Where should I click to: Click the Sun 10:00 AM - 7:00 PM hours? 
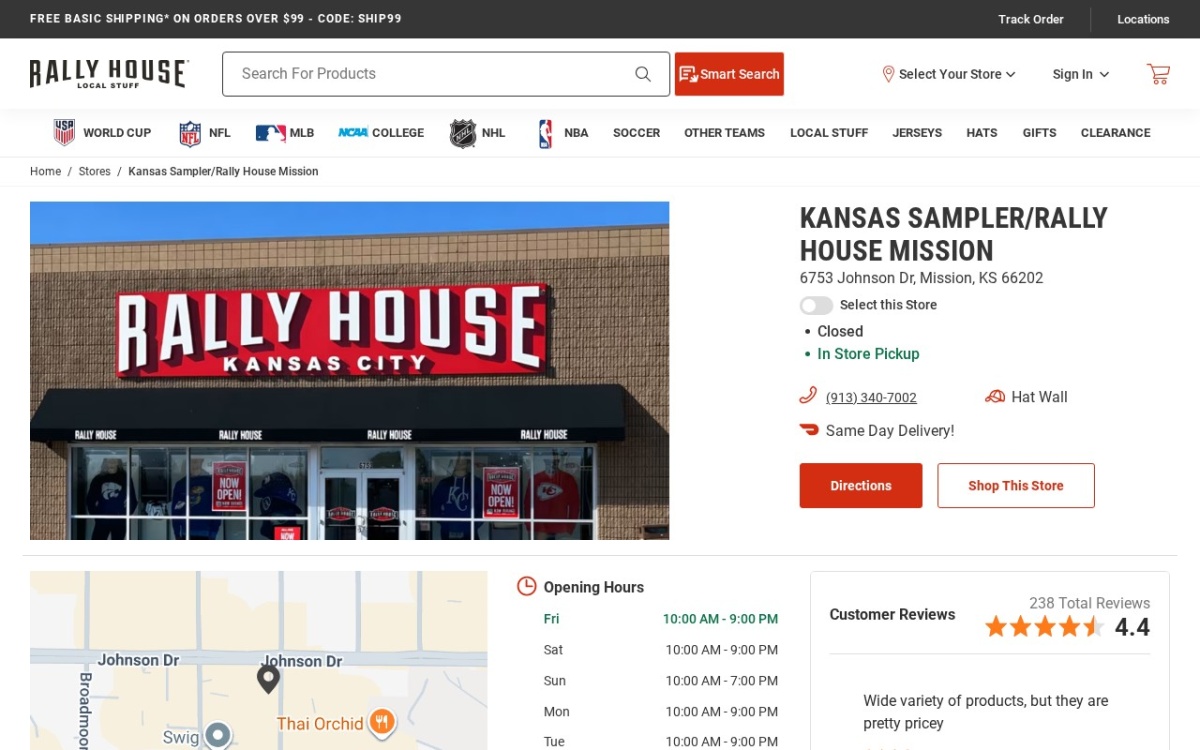click(721, 681)
